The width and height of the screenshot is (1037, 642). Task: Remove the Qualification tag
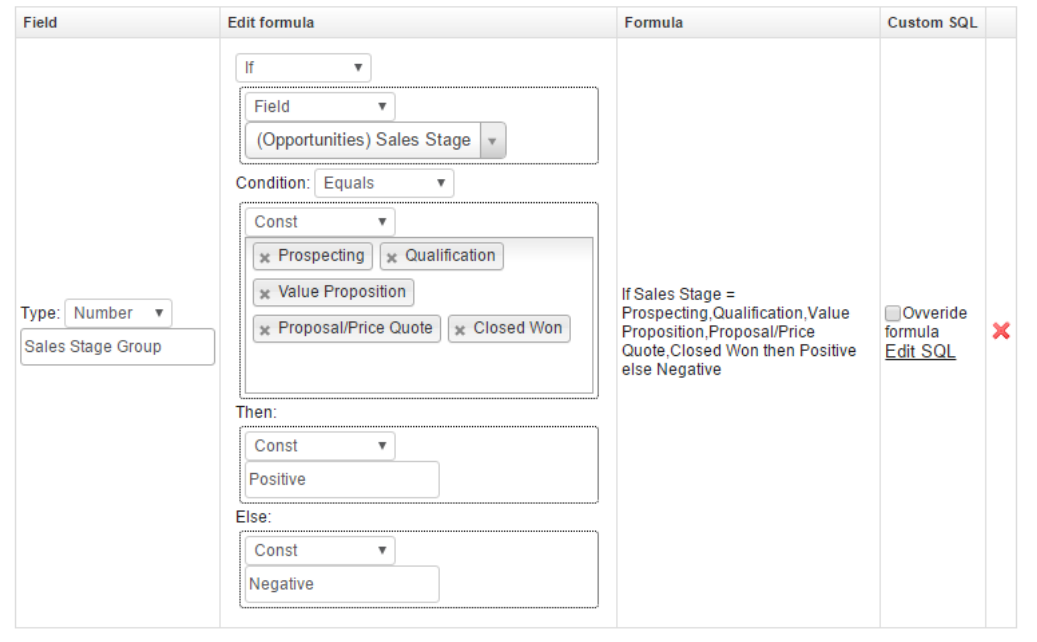click(392, 257)
